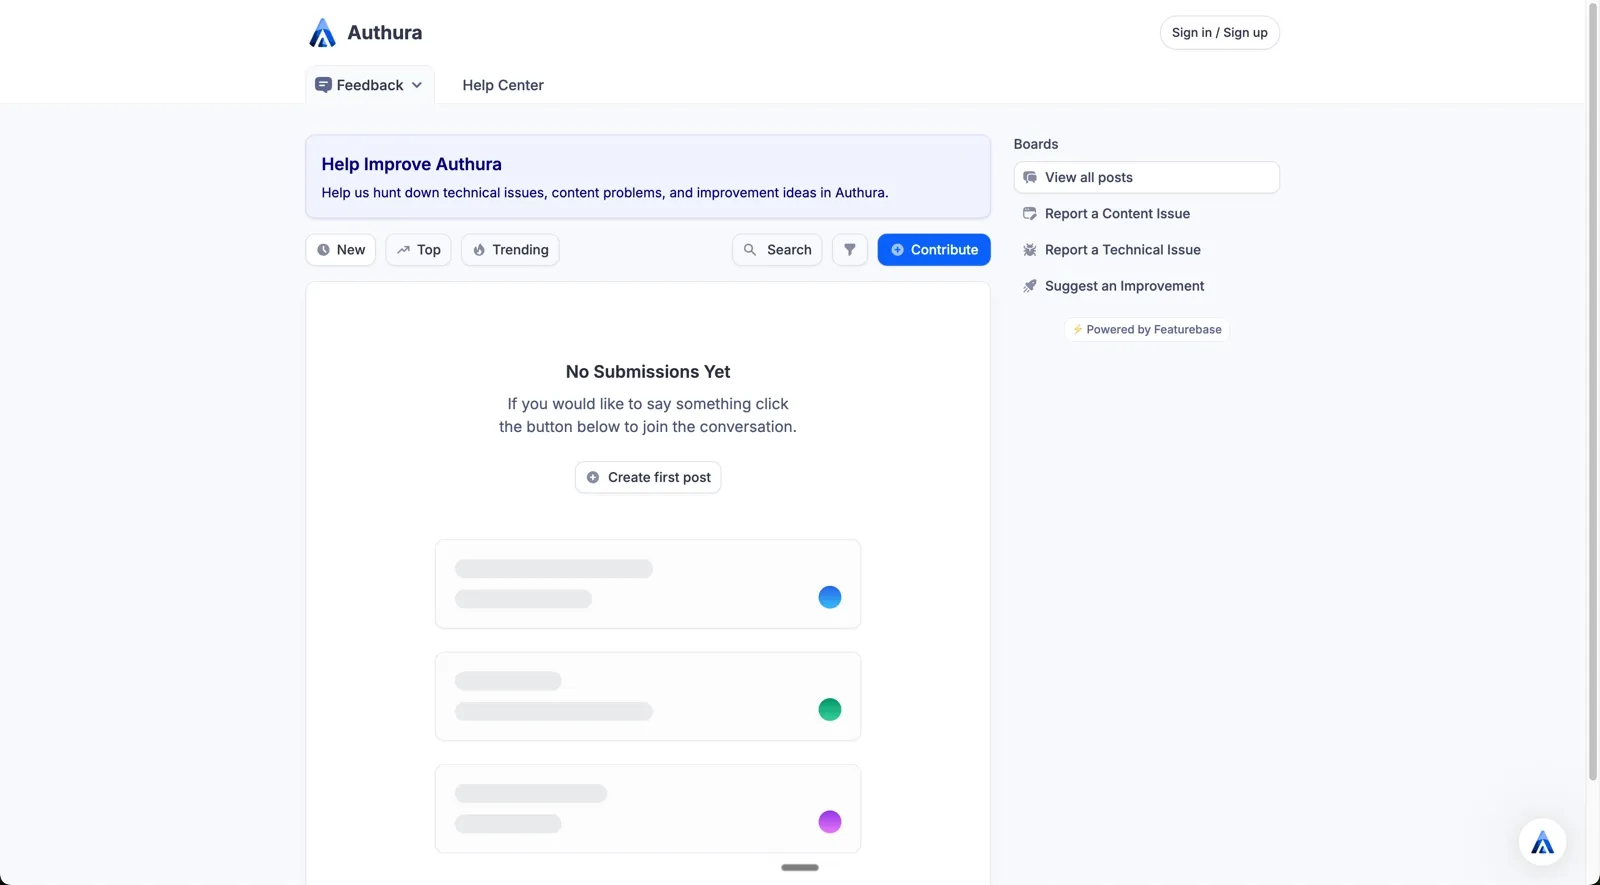Screen dimensions: 1600x885
Task: Open the Search button
Action: pyautogui.click(x=777, y=250)
